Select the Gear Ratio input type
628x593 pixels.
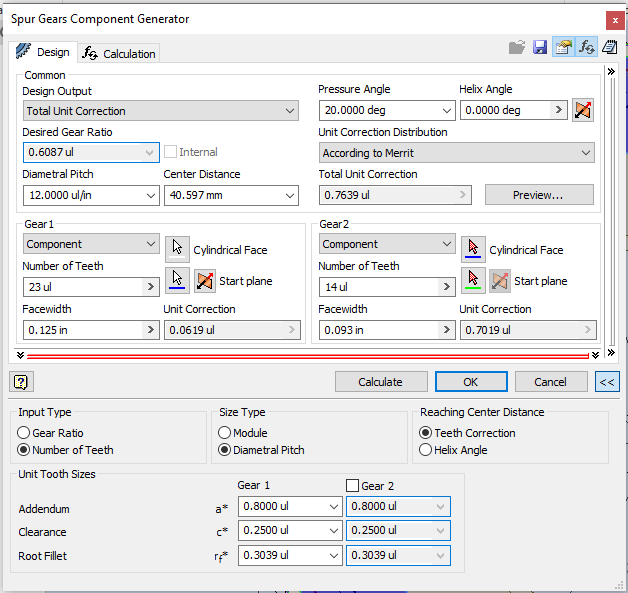[25, 433]
